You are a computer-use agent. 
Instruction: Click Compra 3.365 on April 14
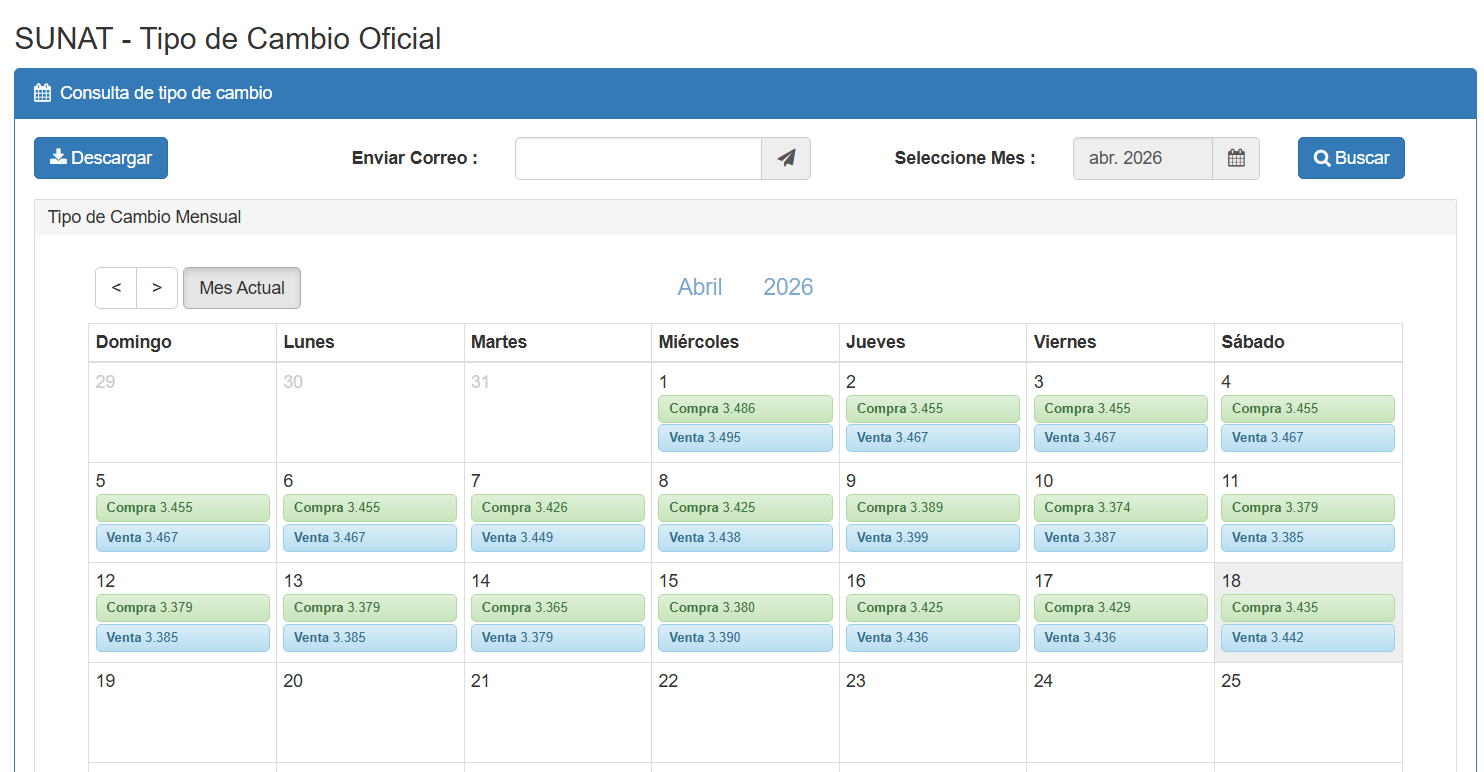coord(557,608)
